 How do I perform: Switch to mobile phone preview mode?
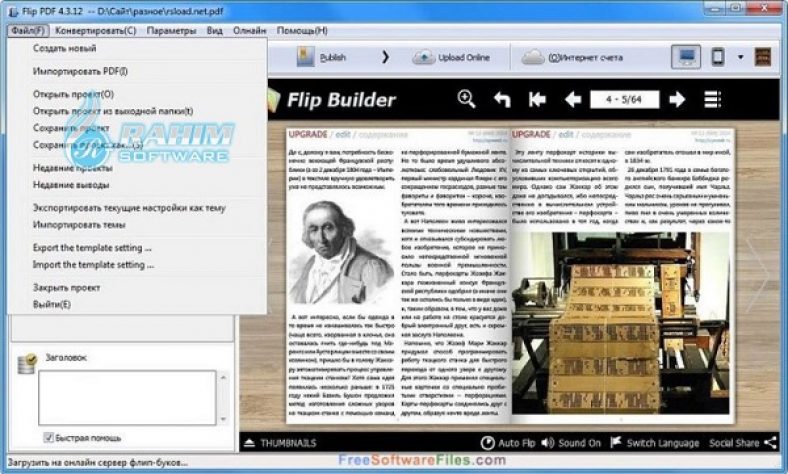(718, 57)
